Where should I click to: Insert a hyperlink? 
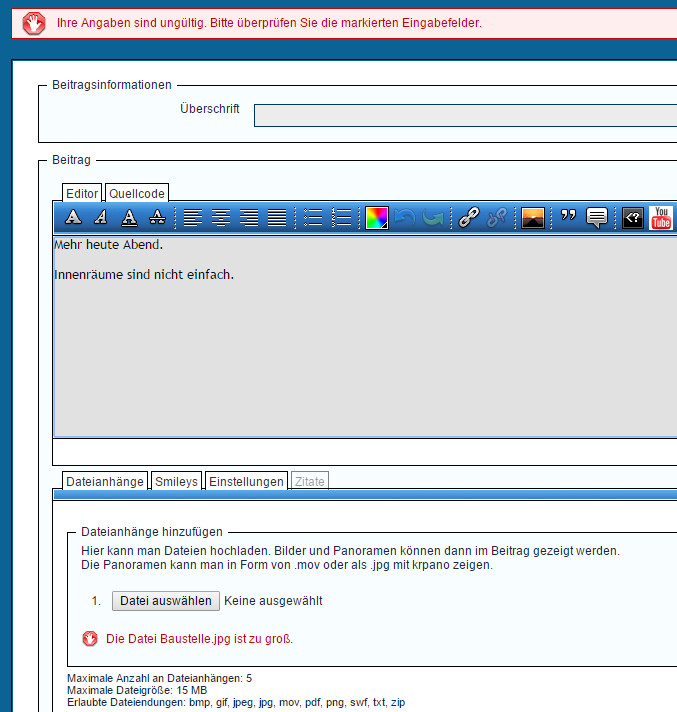(x=469, y=218)
